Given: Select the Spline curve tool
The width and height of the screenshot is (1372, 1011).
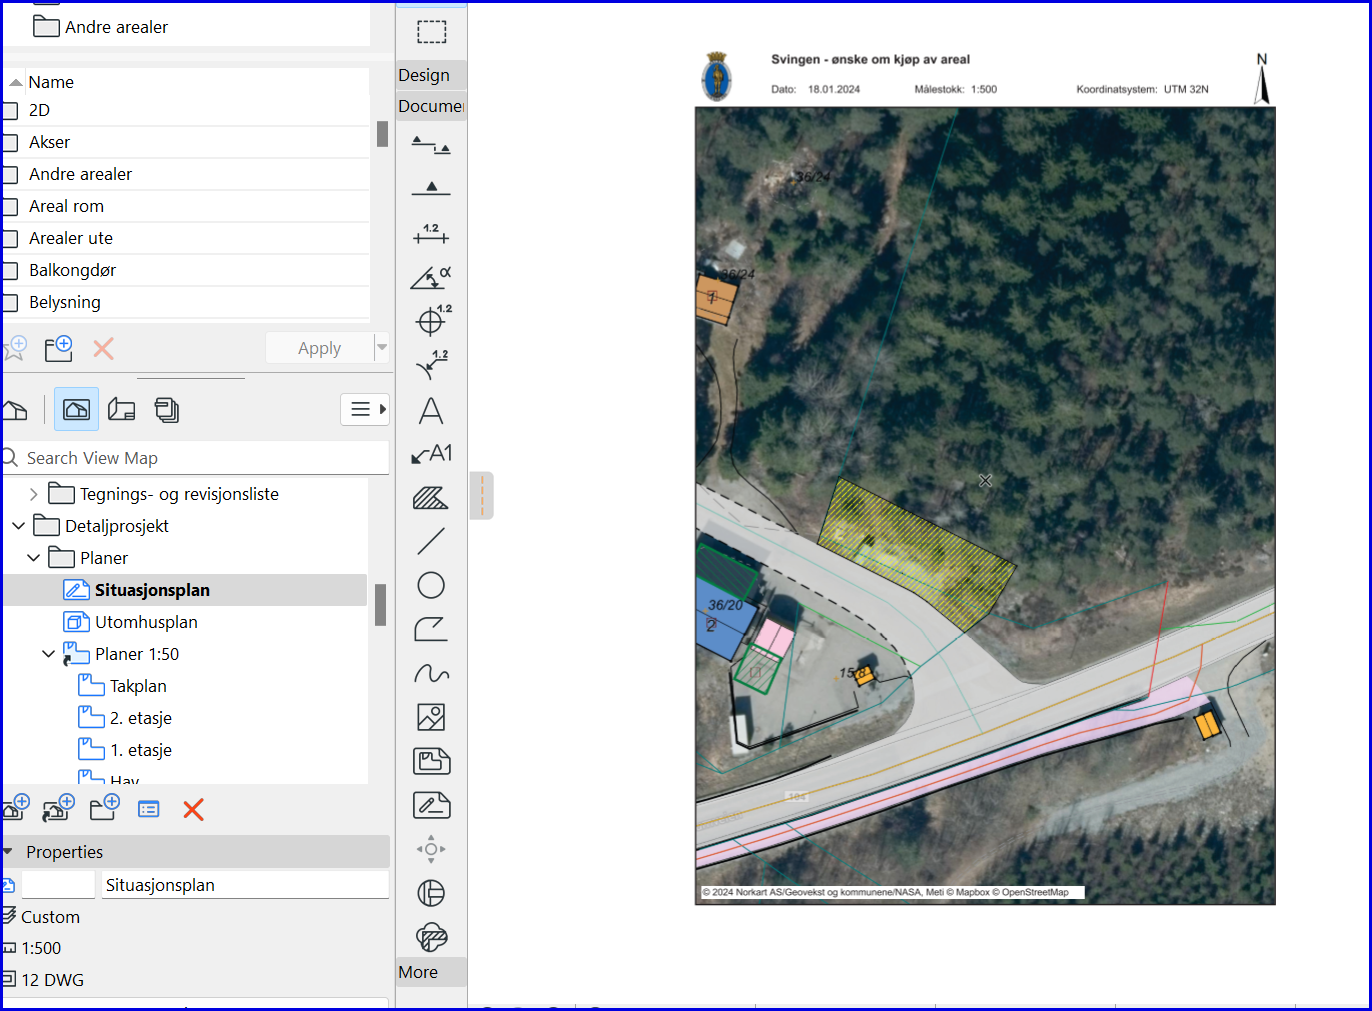Looking at the screenshot, I should [x=431, y=674].
